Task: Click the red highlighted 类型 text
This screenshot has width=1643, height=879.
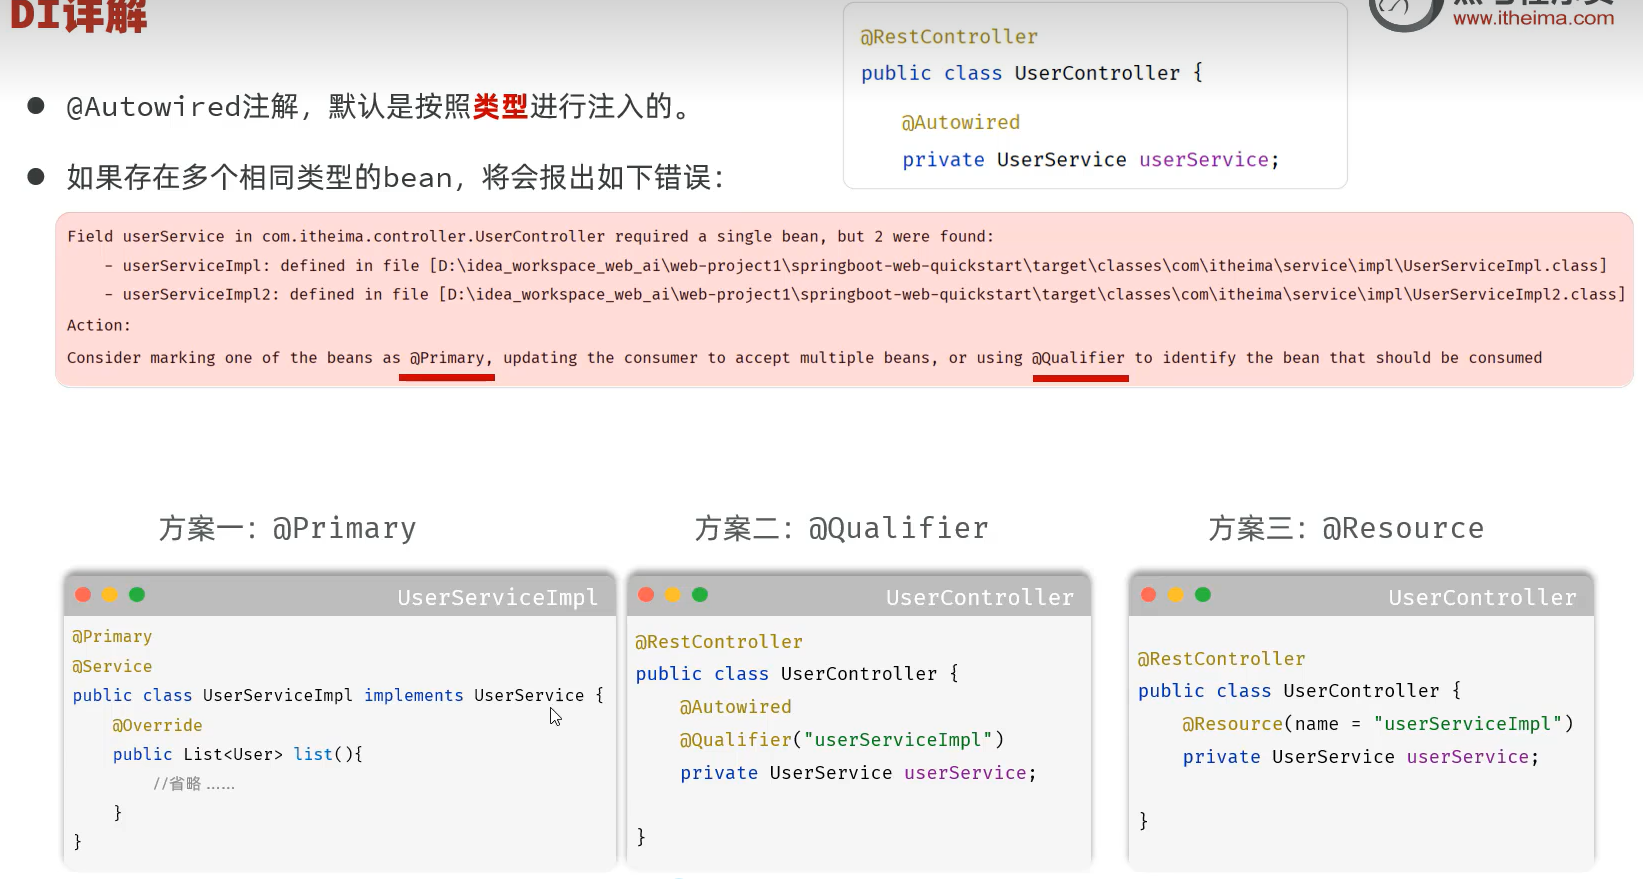Action: (x=500, y=107)
